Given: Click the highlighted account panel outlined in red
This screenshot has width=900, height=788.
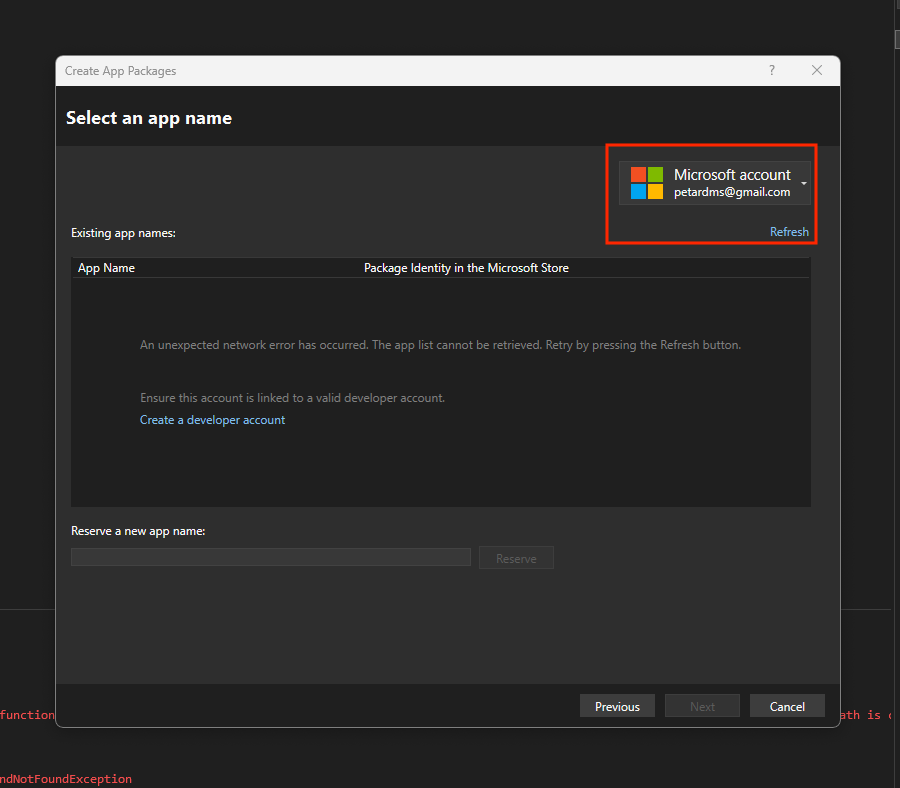Looking at the screenshot, I should pyautogui.click(x=712, y=194).
